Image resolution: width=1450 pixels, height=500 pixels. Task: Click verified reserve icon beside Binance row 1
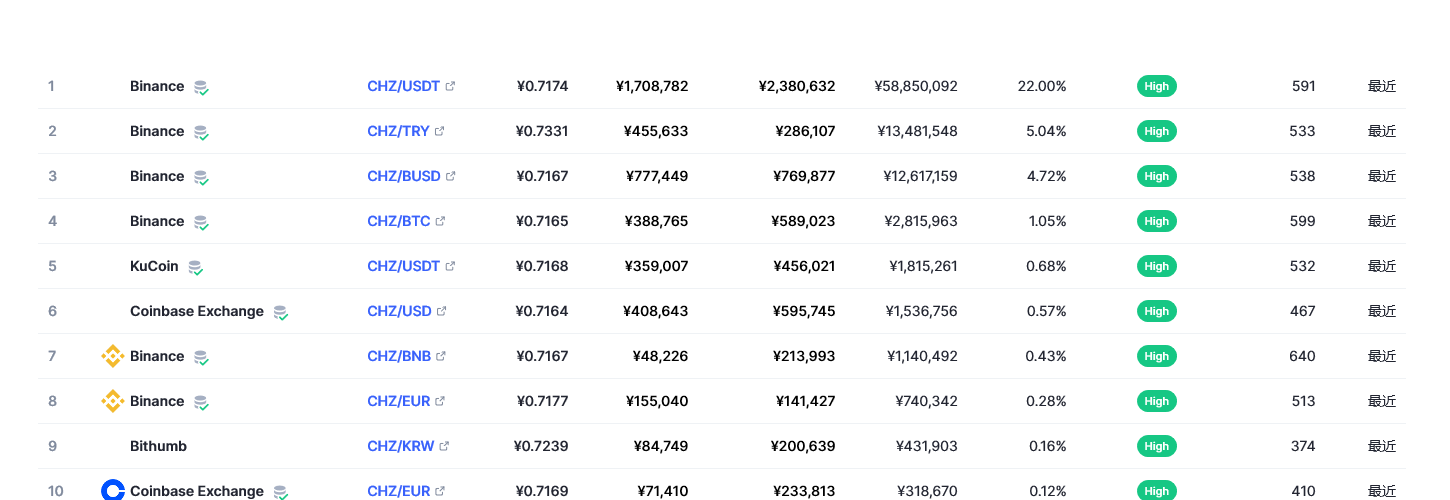201,87
